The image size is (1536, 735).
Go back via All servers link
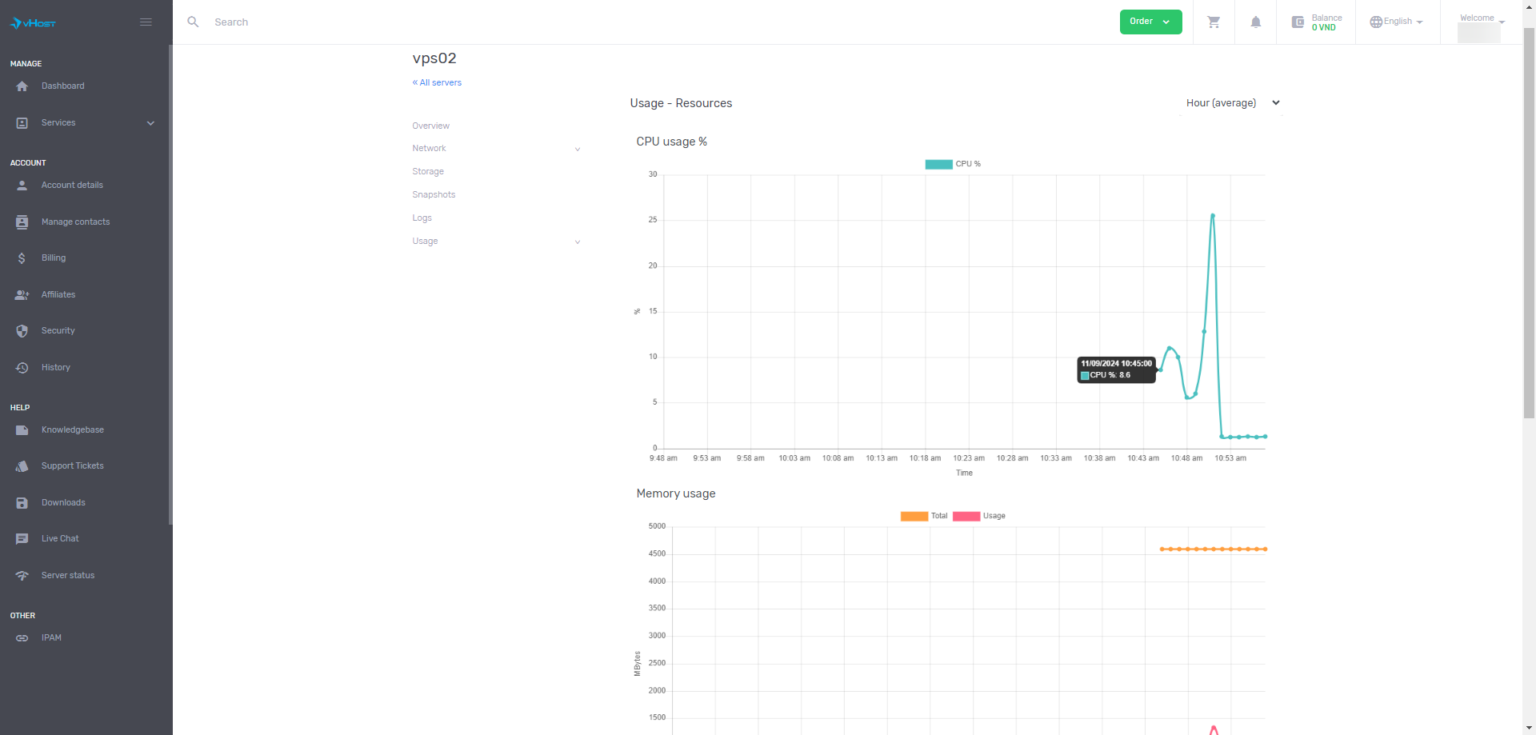[437, 83]
